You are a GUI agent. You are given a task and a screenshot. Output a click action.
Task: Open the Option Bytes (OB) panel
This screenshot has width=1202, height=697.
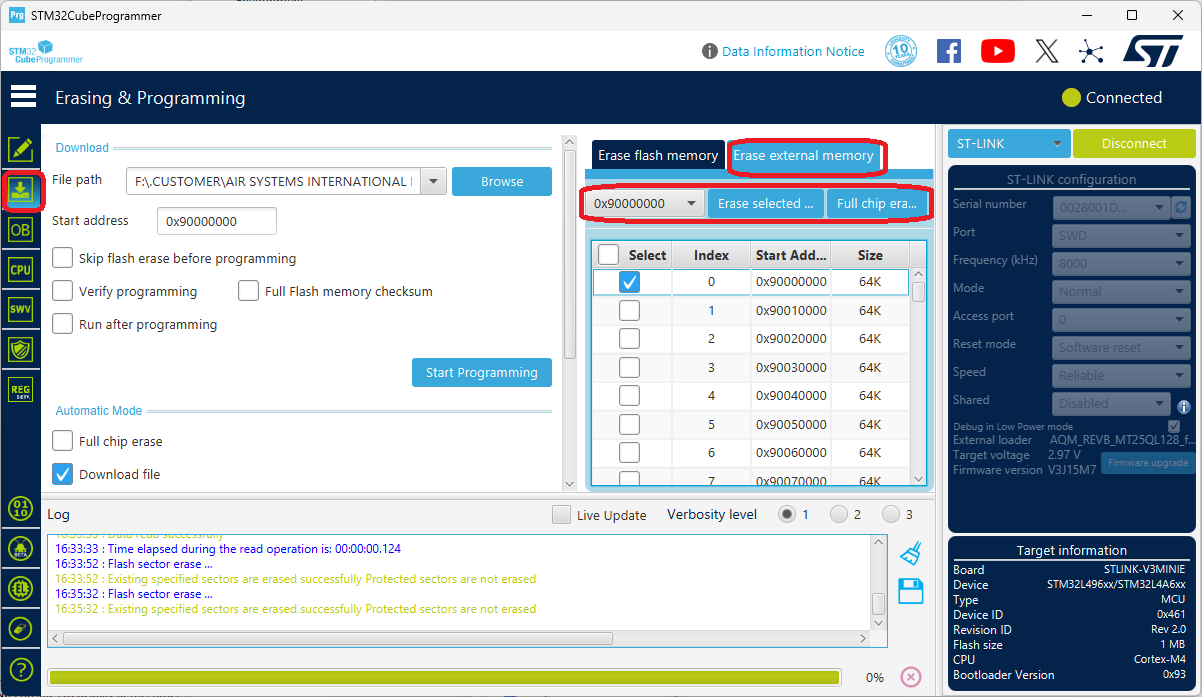click(x=21, y=229)
